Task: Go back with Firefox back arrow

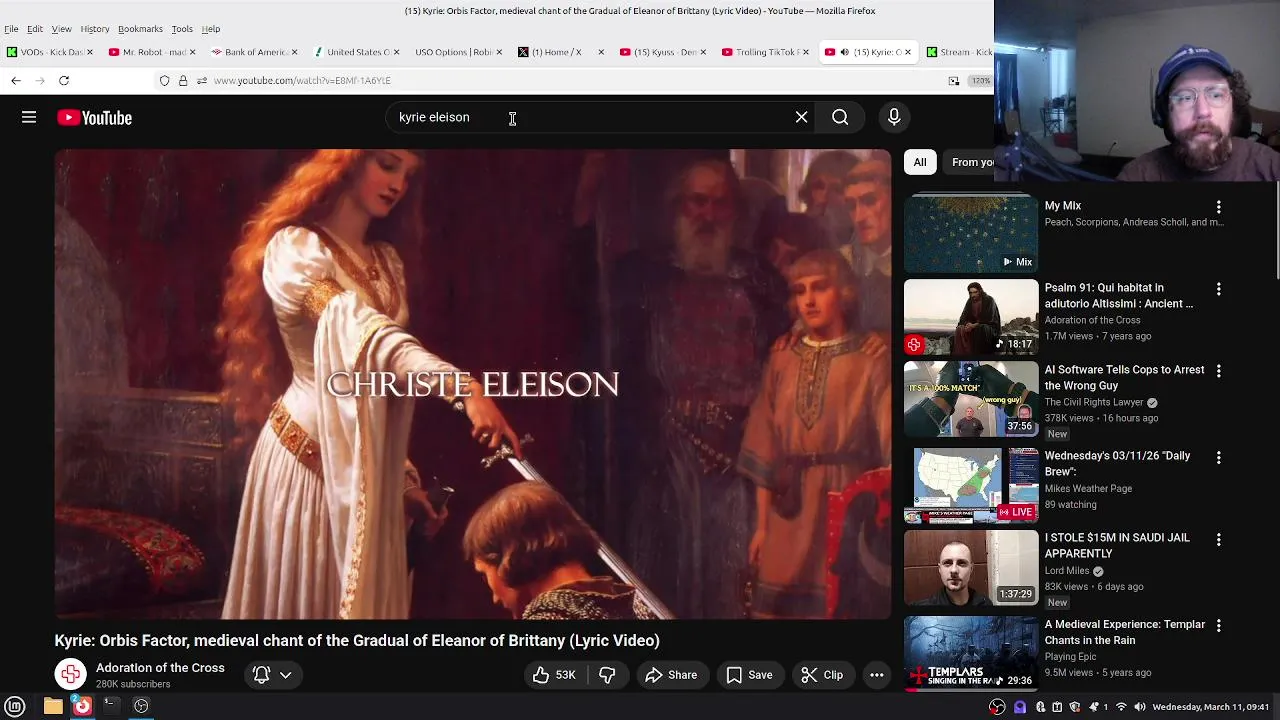Action: tap(16, 80)
